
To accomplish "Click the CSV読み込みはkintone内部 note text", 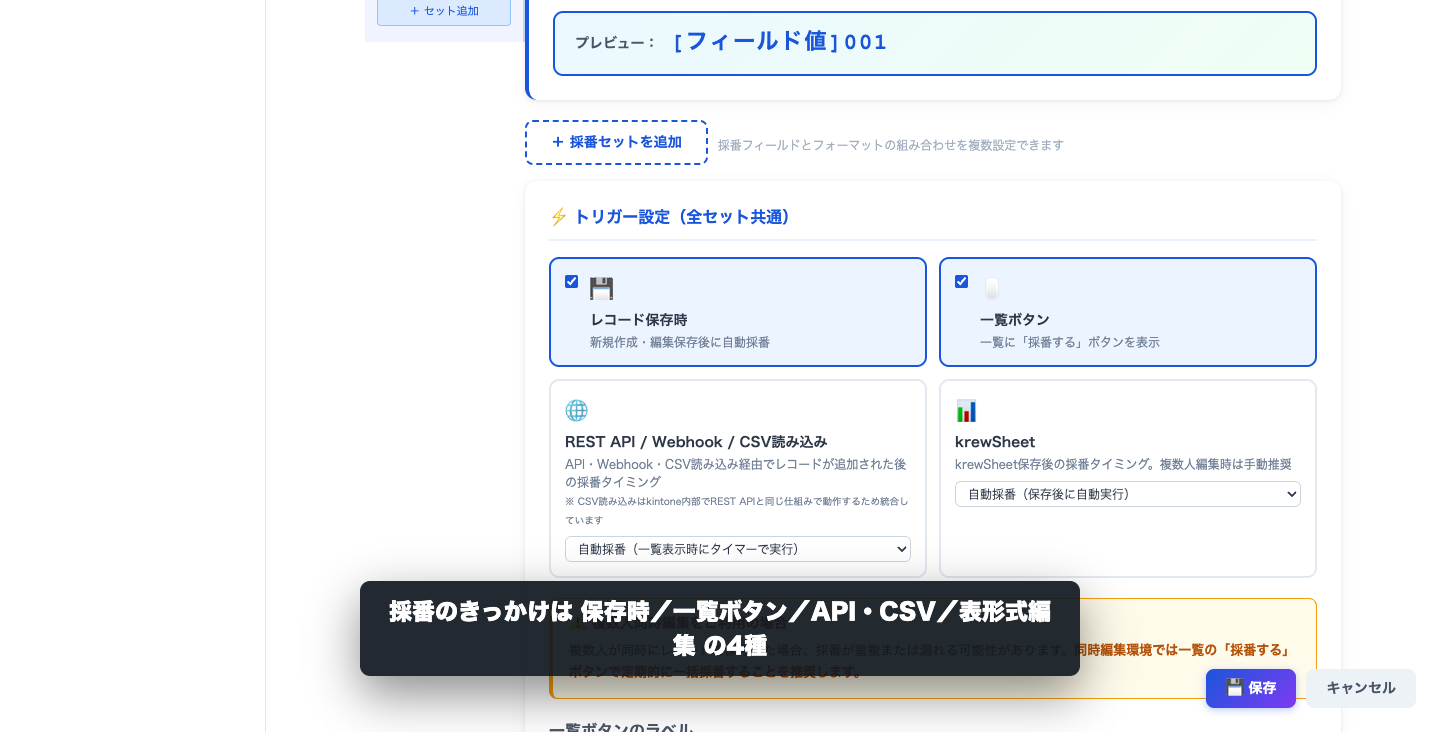I will 737,510.
